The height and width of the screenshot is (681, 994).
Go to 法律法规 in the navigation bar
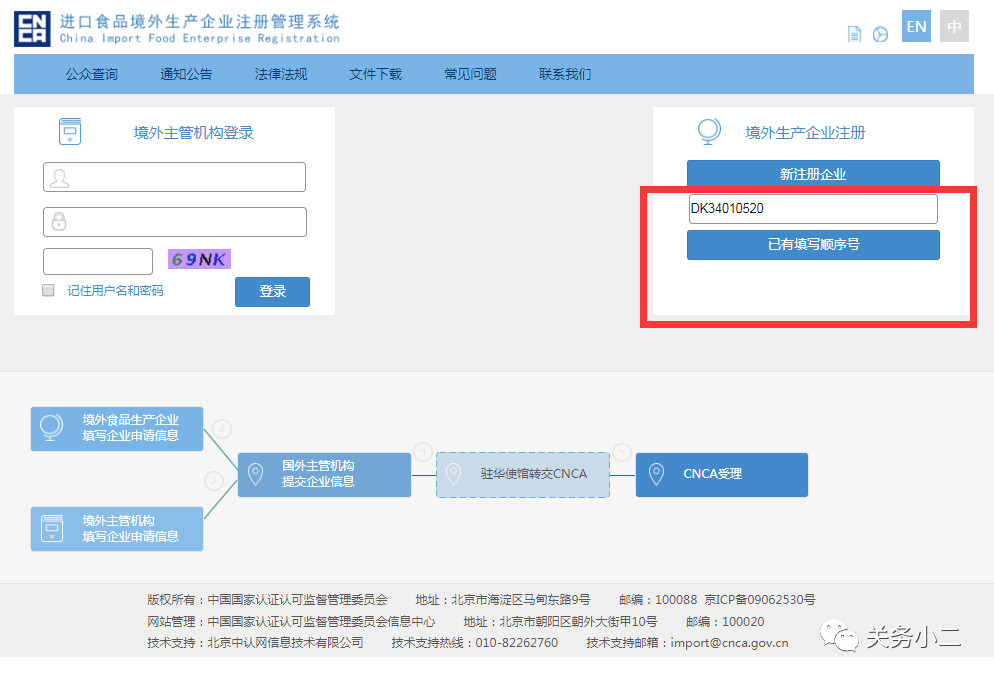281,74
